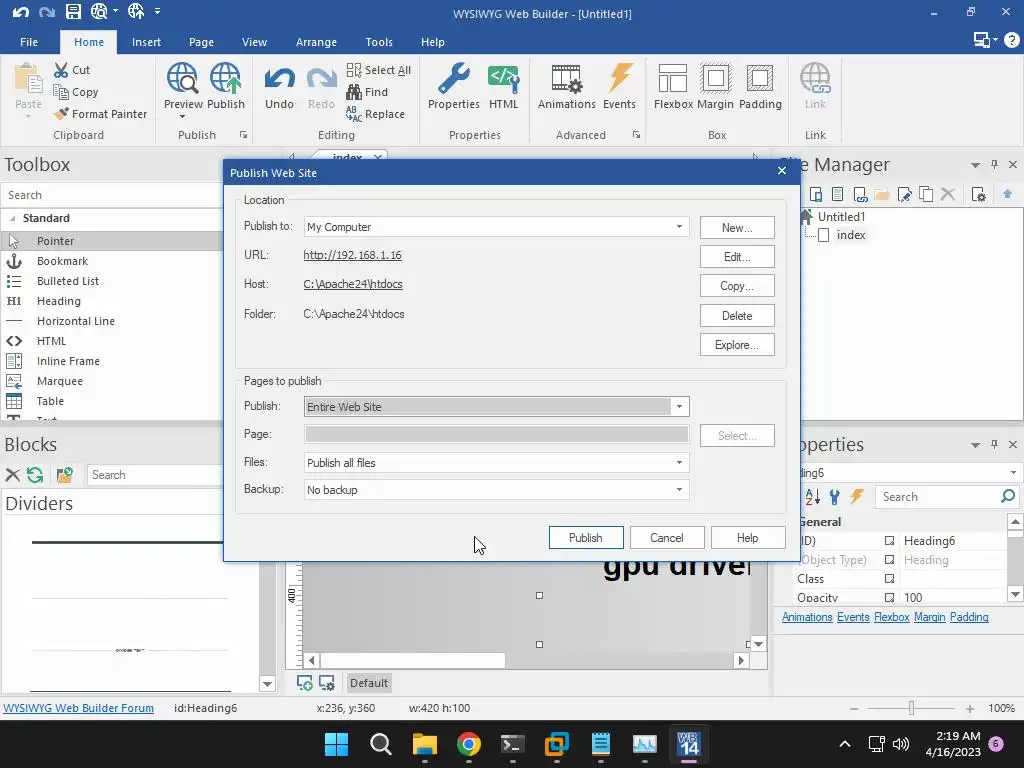Click the Save icon in quick access toolbar
Image resolution: width=1024 pixels, height=768 pixels.
pos(73,11)
